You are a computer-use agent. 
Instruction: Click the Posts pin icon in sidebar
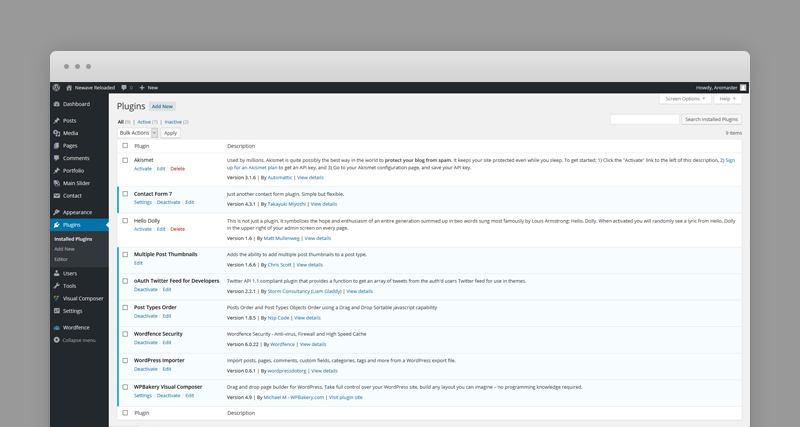57,121
